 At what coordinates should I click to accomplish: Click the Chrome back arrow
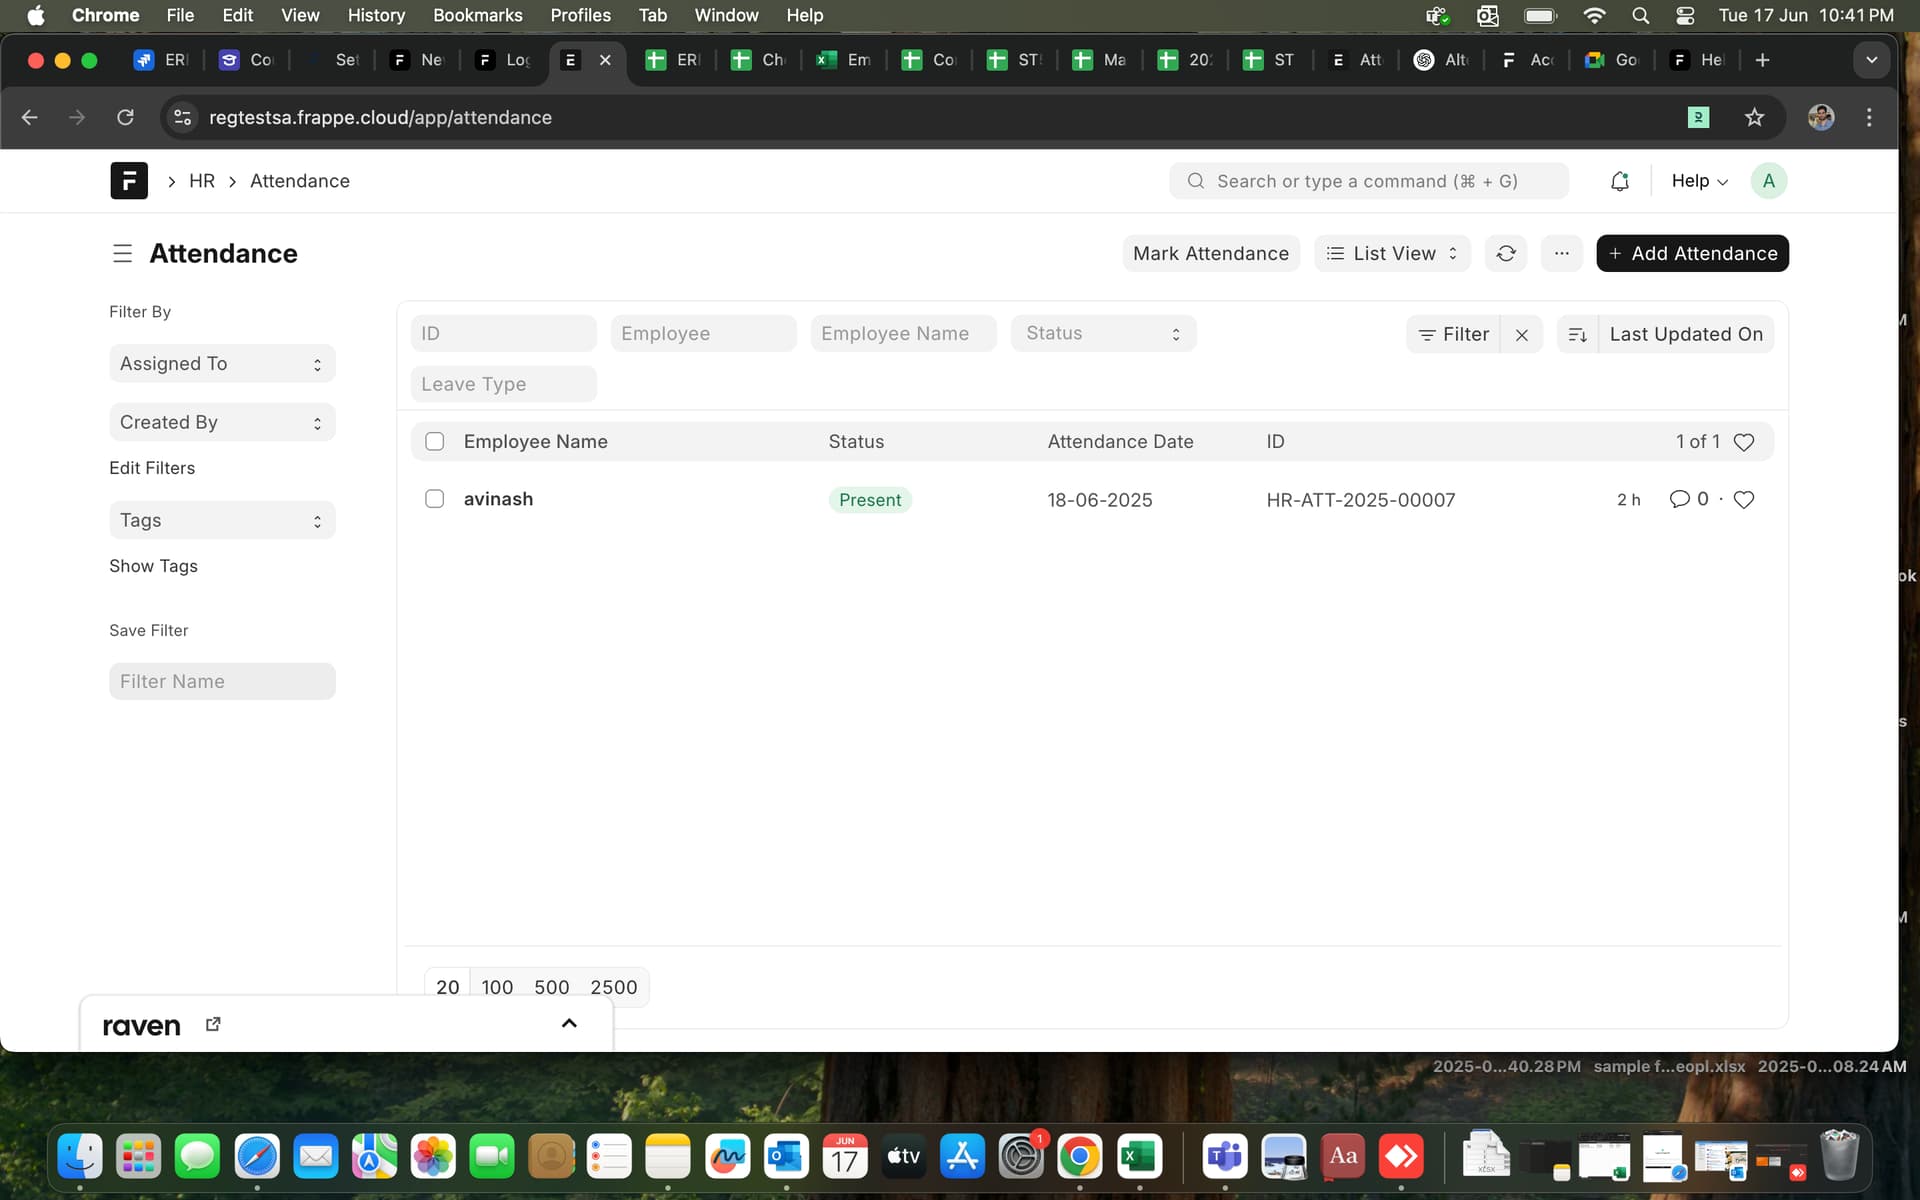(30, 117)
